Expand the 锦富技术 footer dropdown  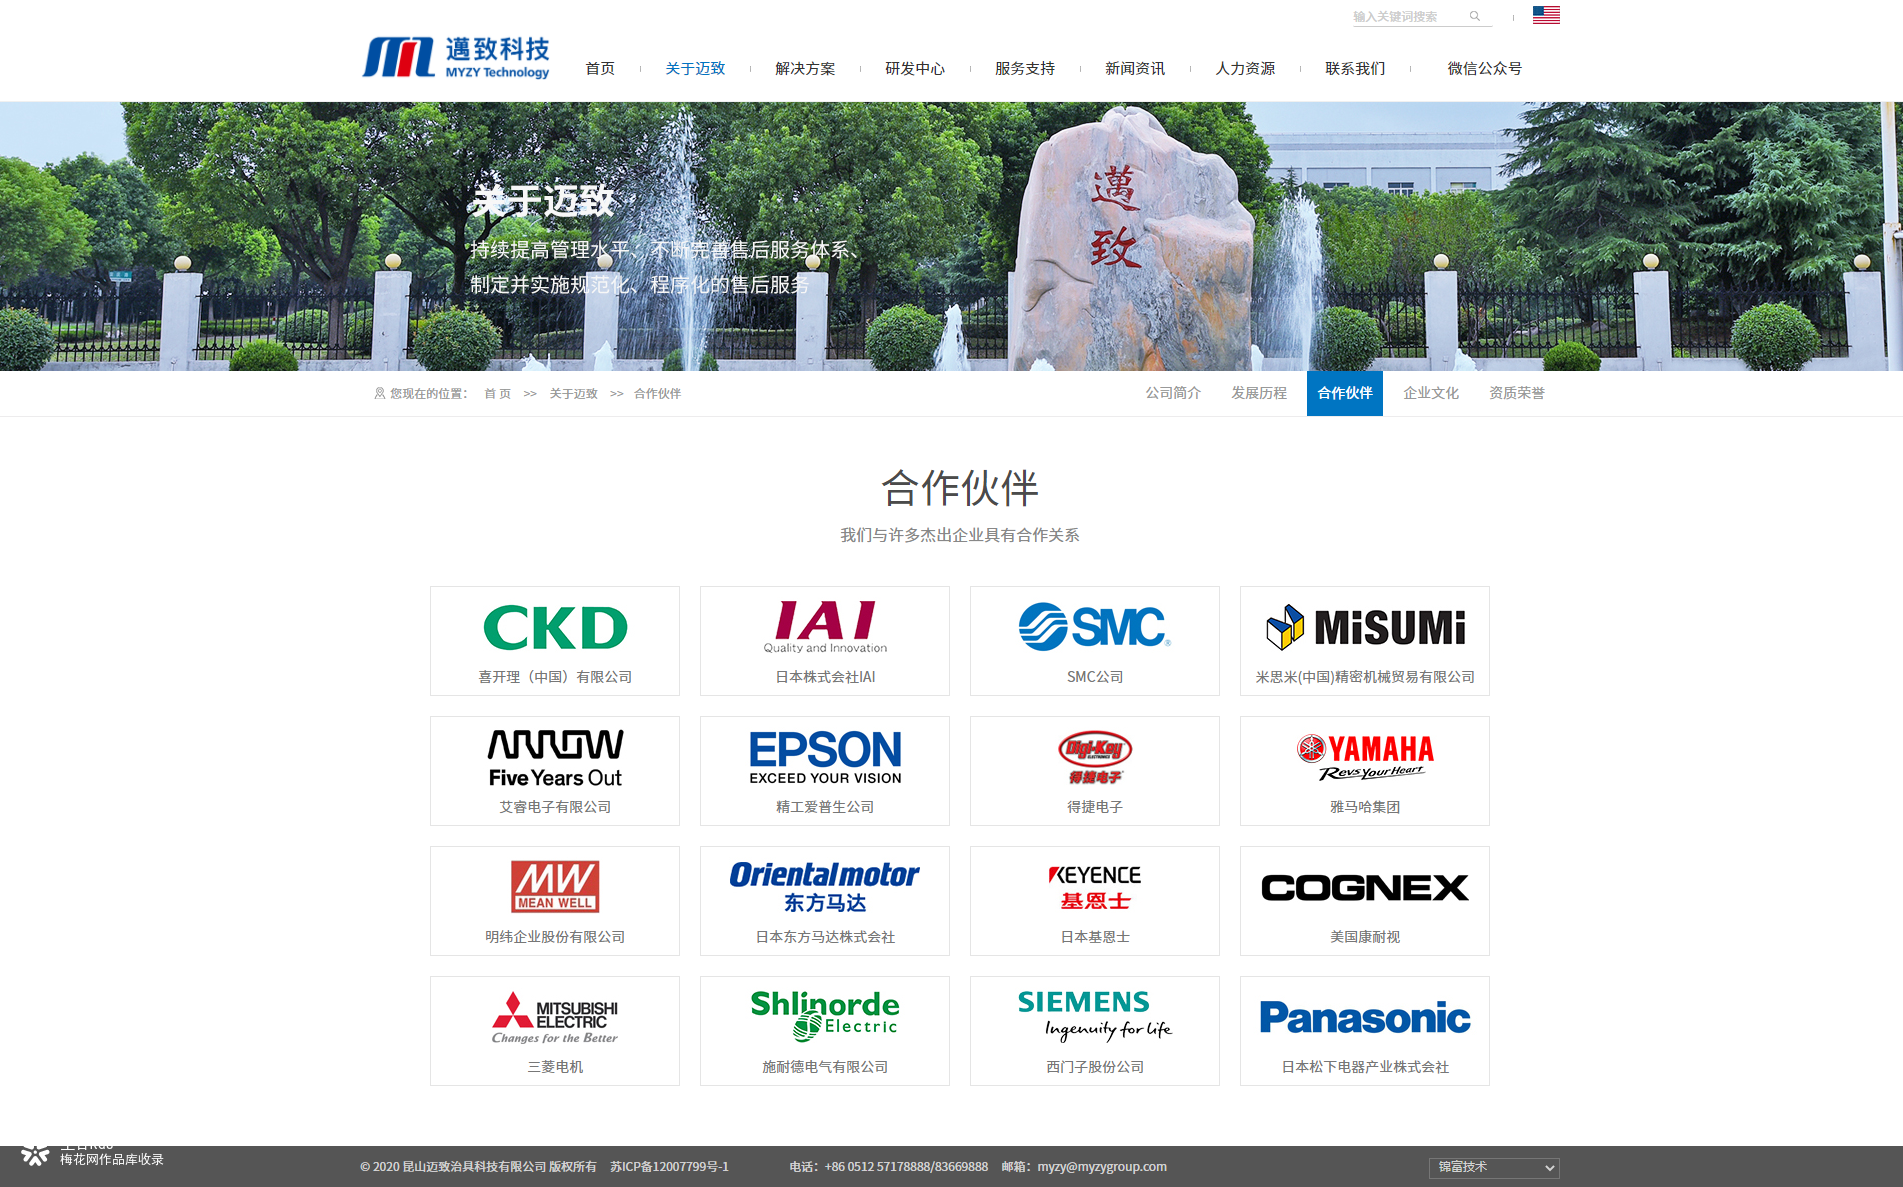pos(1494,1167)
